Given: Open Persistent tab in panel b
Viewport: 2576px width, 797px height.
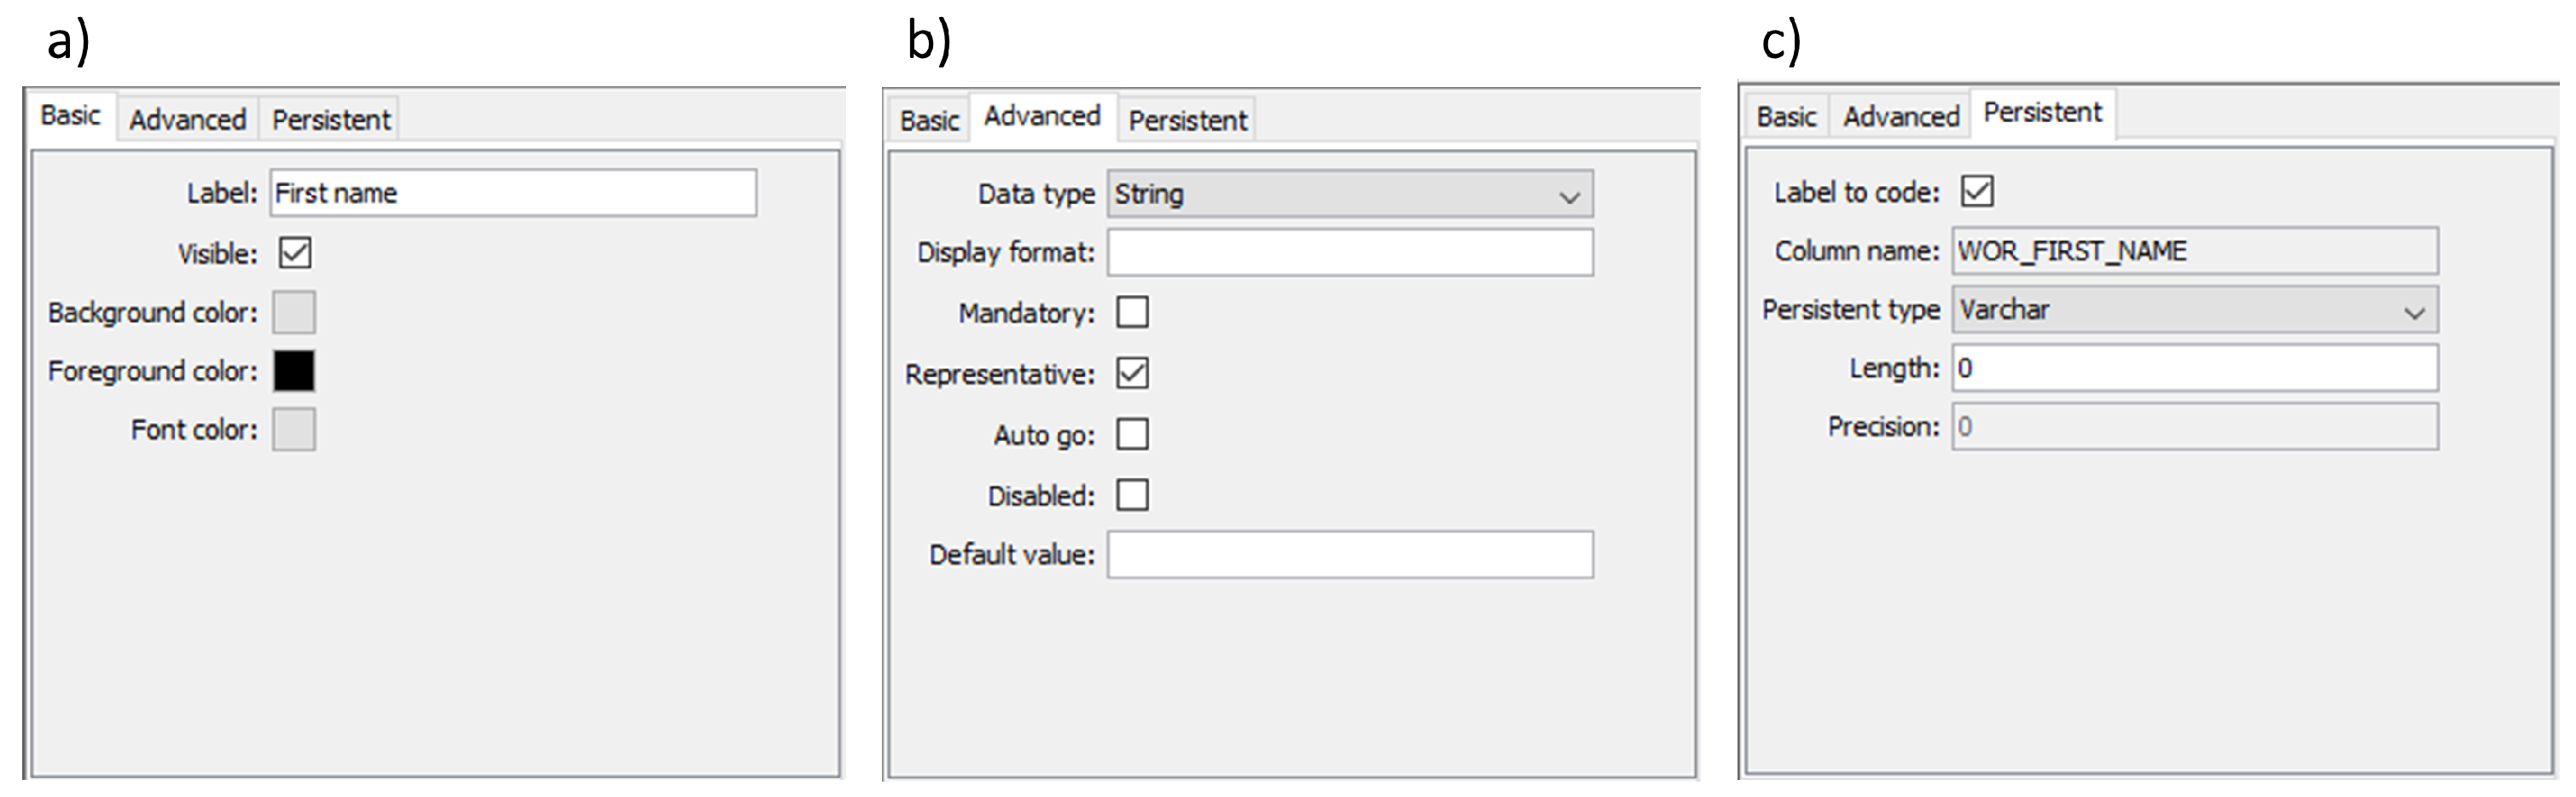Looking at the screenshot, I should 1187,121.
